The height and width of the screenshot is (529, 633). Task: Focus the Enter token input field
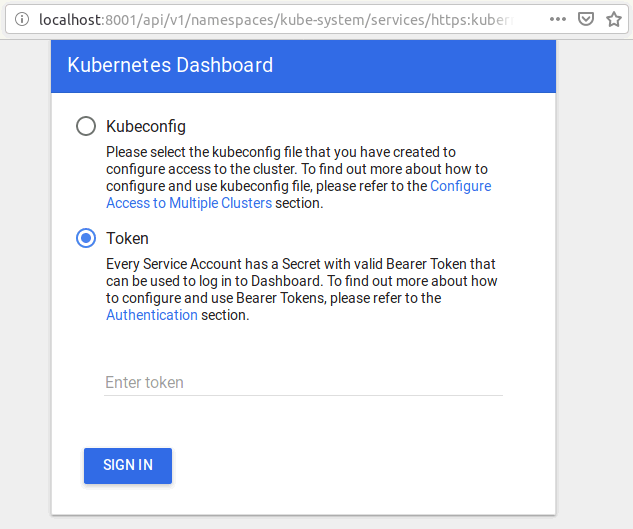click(x=303, y=382)
